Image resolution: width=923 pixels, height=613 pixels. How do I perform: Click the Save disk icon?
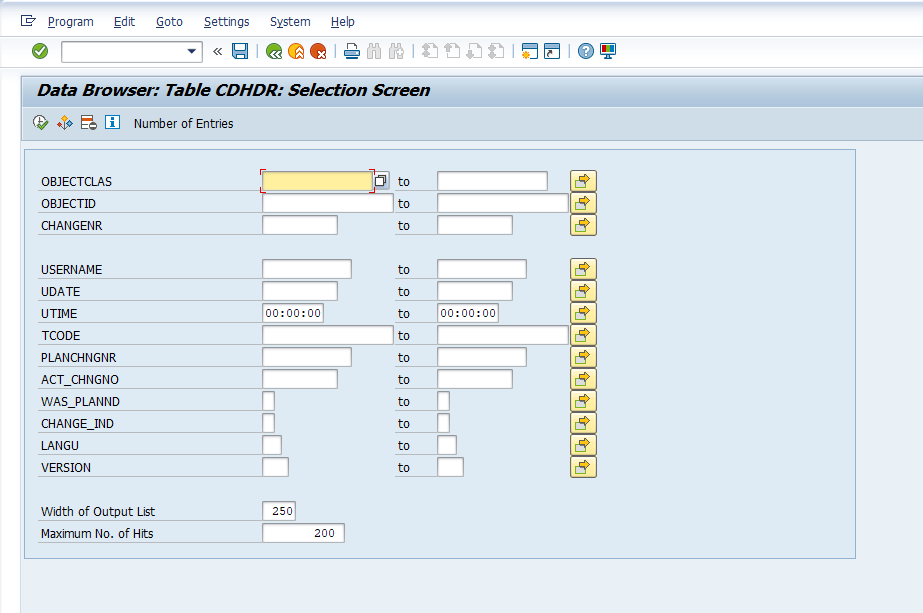tap(240, 51)
